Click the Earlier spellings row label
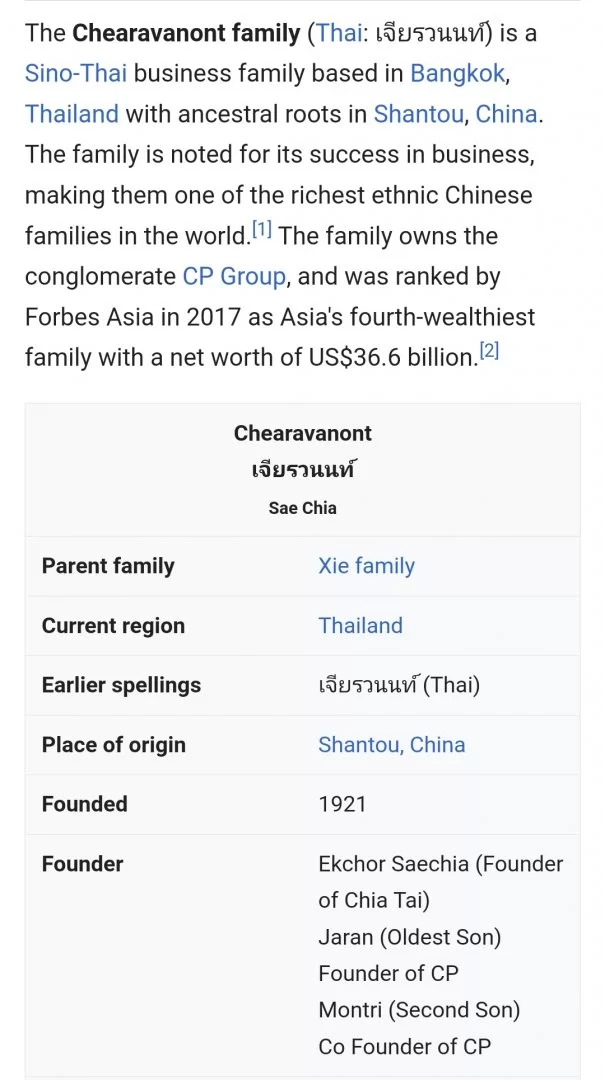Viewport: 605px width, 1080px height. (x=121, y=685)
